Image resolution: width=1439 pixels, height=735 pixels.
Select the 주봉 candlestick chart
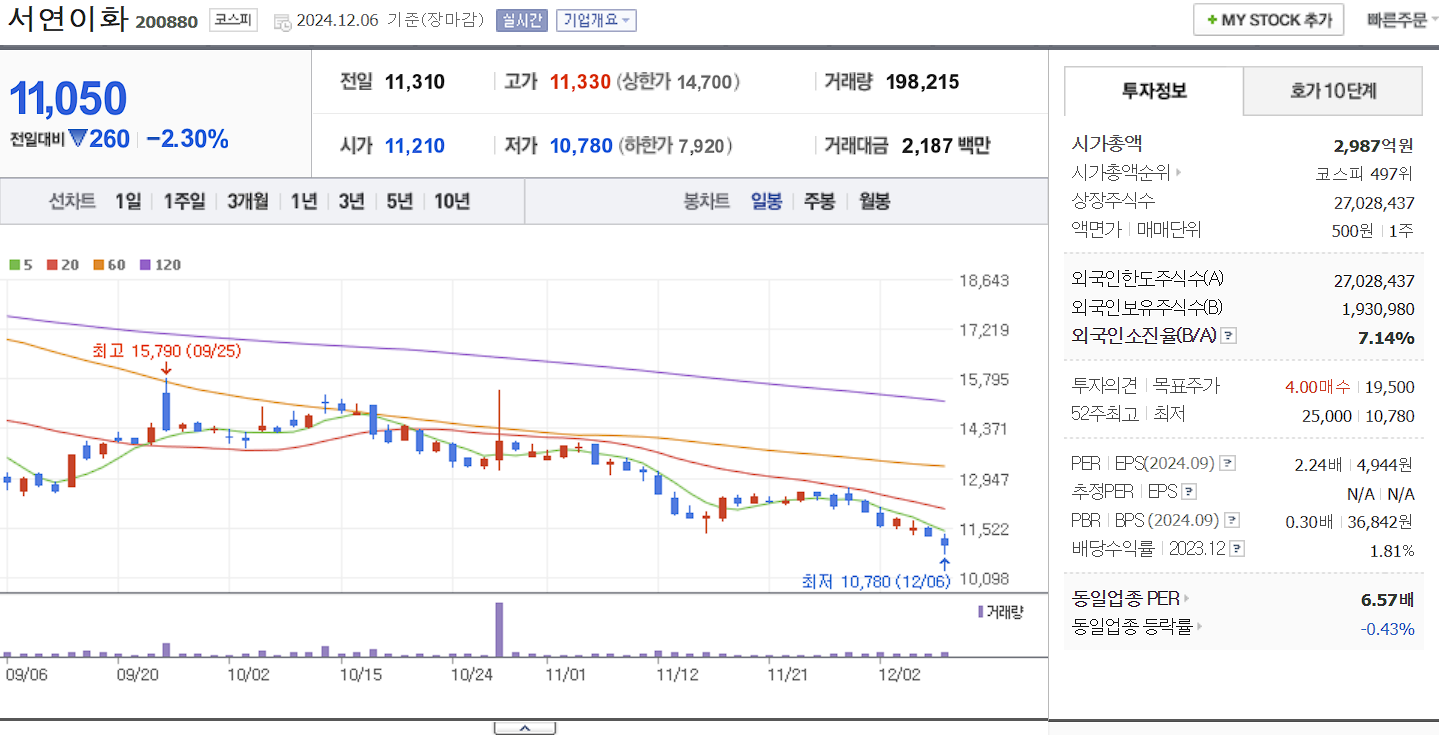click(x=819, y=201)
